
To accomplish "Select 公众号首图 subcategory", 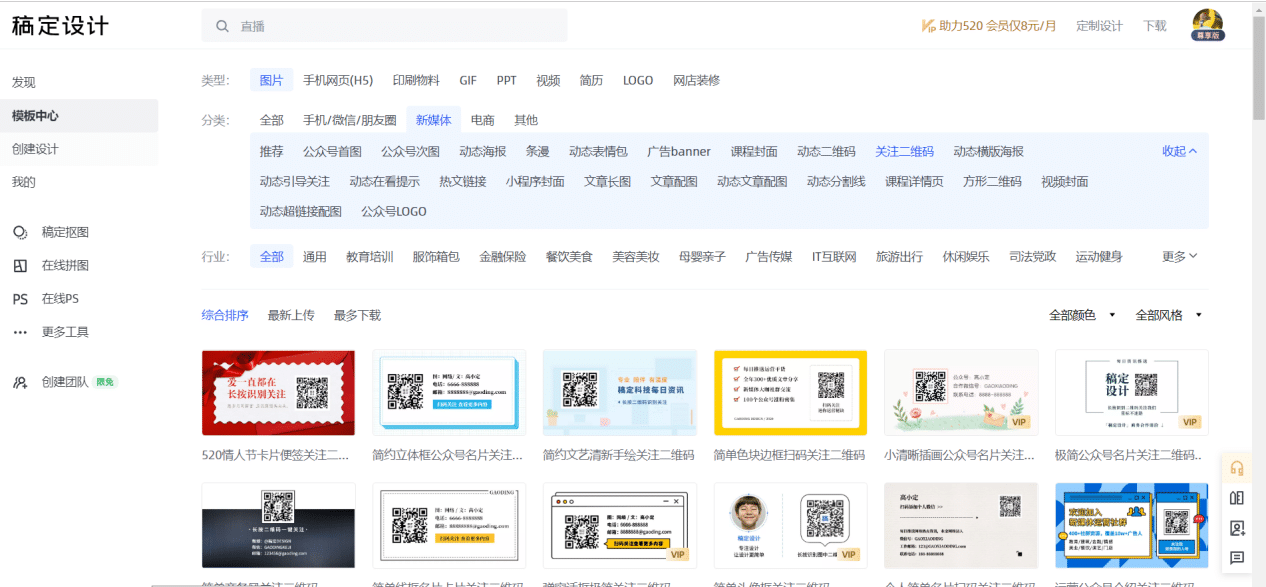I will 332,152.
